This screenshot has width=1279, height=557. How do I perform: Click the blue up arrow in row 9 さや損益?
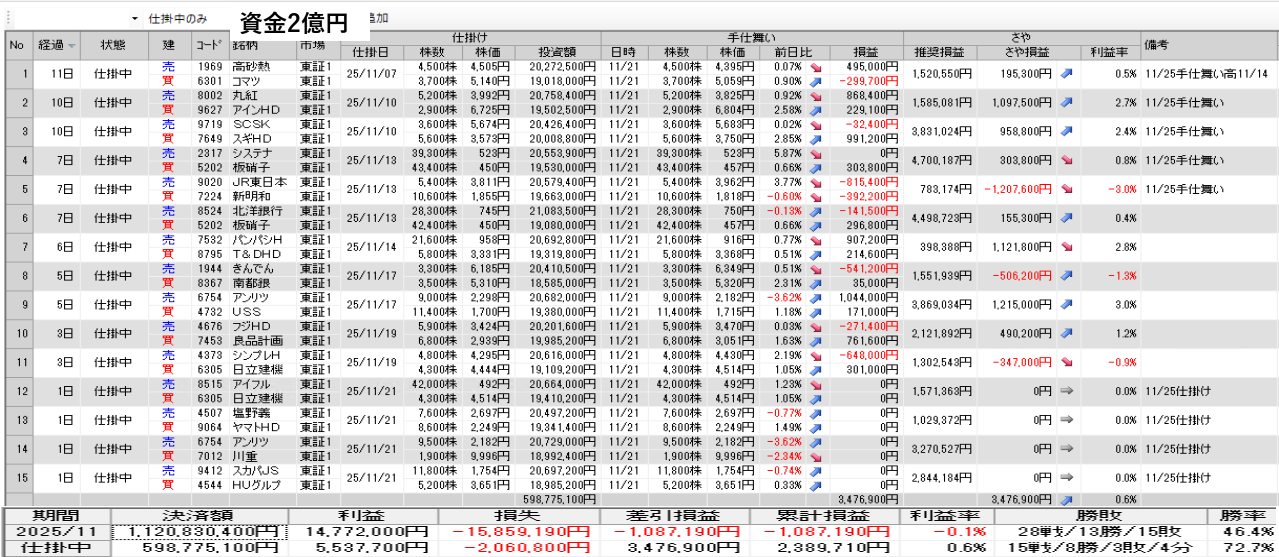[x=1066, y=304]
